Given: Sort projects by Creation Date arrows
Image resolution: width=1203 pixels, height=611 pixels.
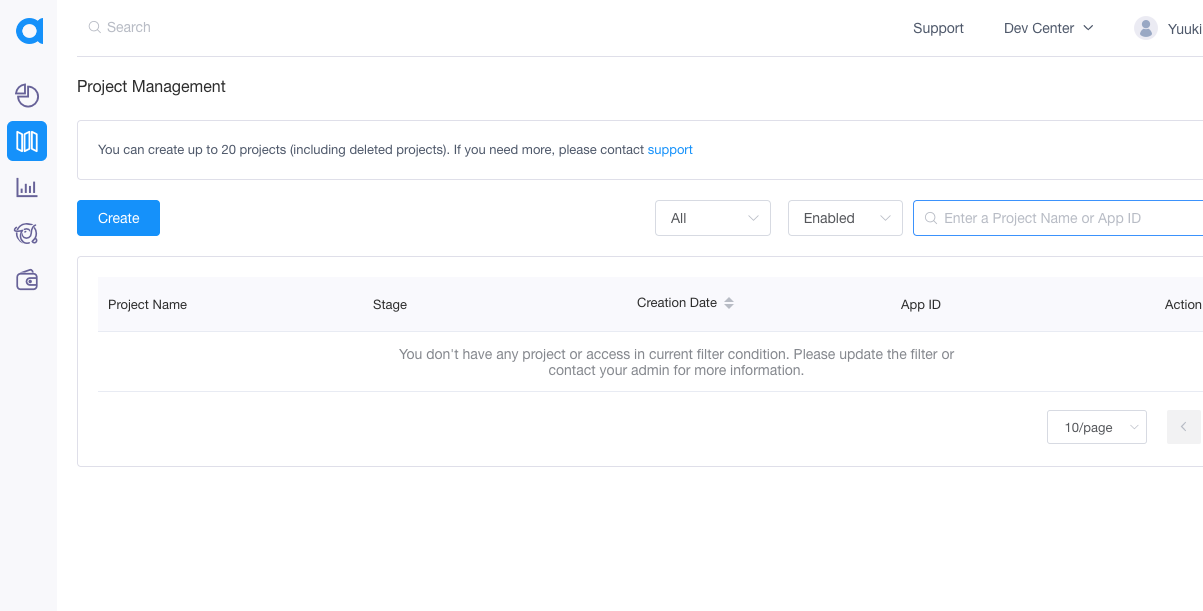Looking at the screenshot, I should point(729,303).
